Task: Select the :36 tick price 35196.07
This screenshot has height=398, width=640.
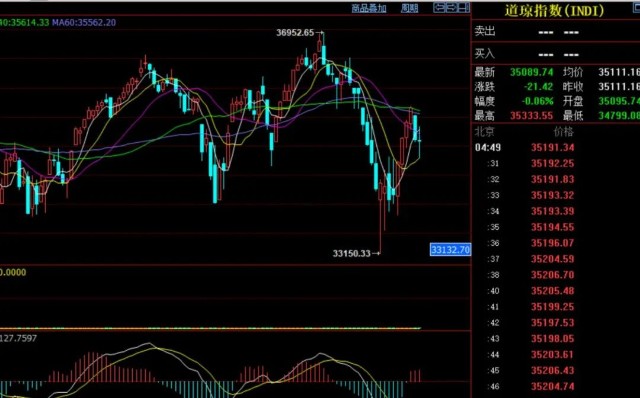Action: (x=553, y=243)
